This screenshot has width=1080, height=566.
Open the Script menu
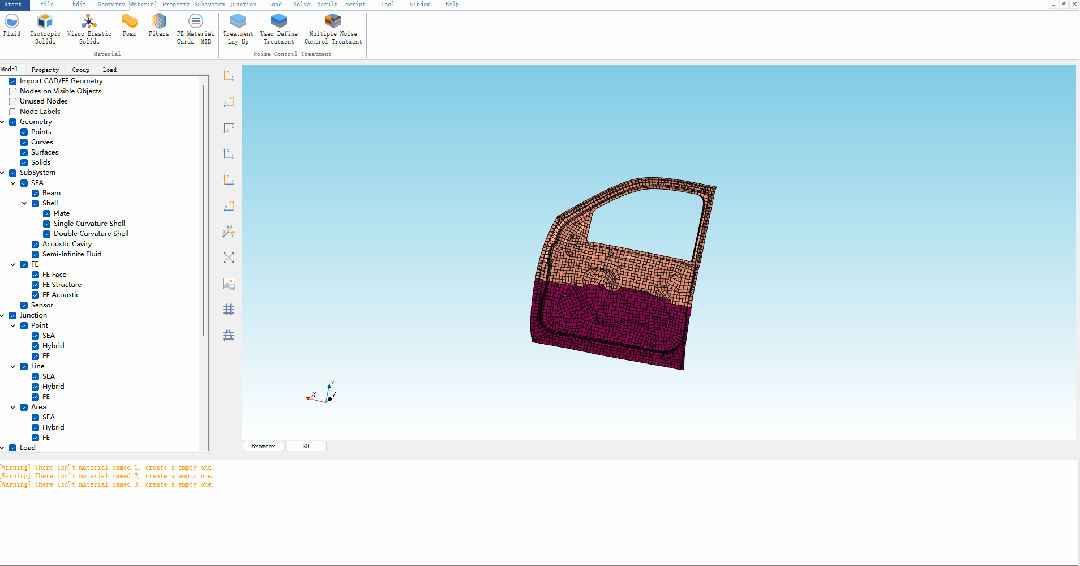355,4
